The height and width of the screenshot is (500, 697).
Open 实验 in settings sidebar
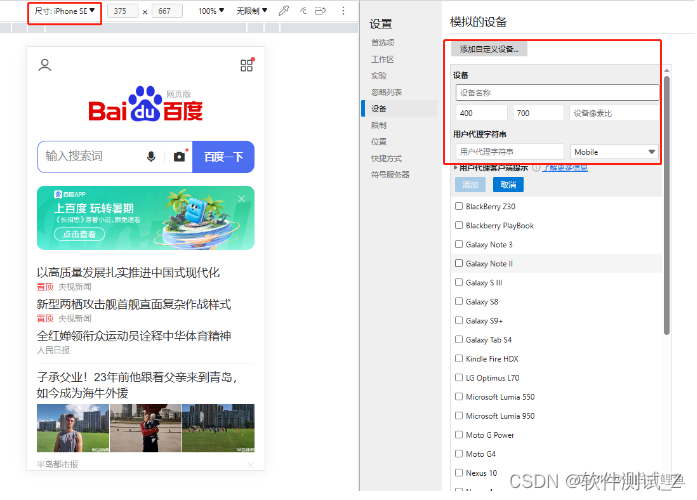tap(379, 76)
